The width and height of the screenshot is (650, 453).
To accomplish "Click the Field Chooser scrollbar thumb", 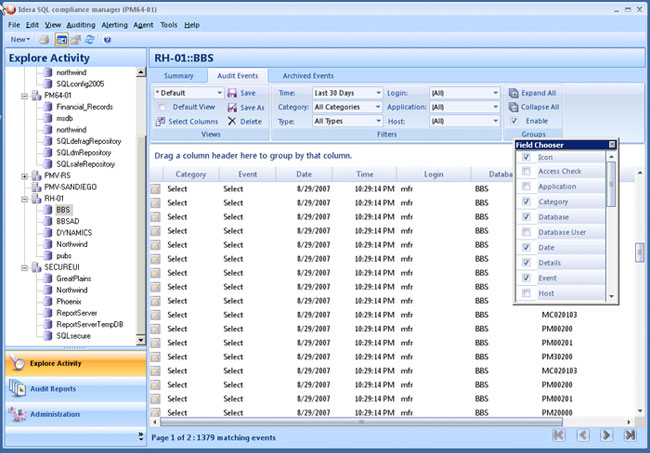I will pos(611,184).
